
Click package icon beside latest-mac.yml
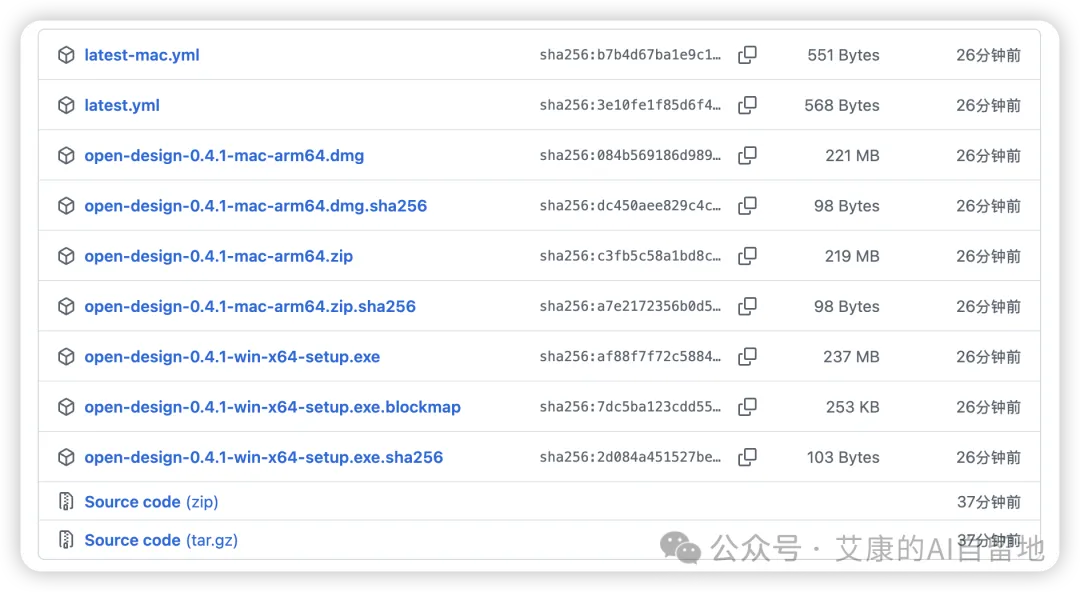66,55
